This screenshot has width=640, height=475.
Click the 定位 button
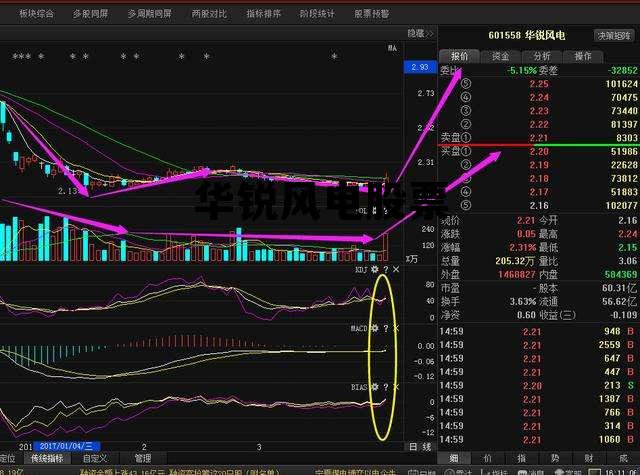tap(7, 458)
